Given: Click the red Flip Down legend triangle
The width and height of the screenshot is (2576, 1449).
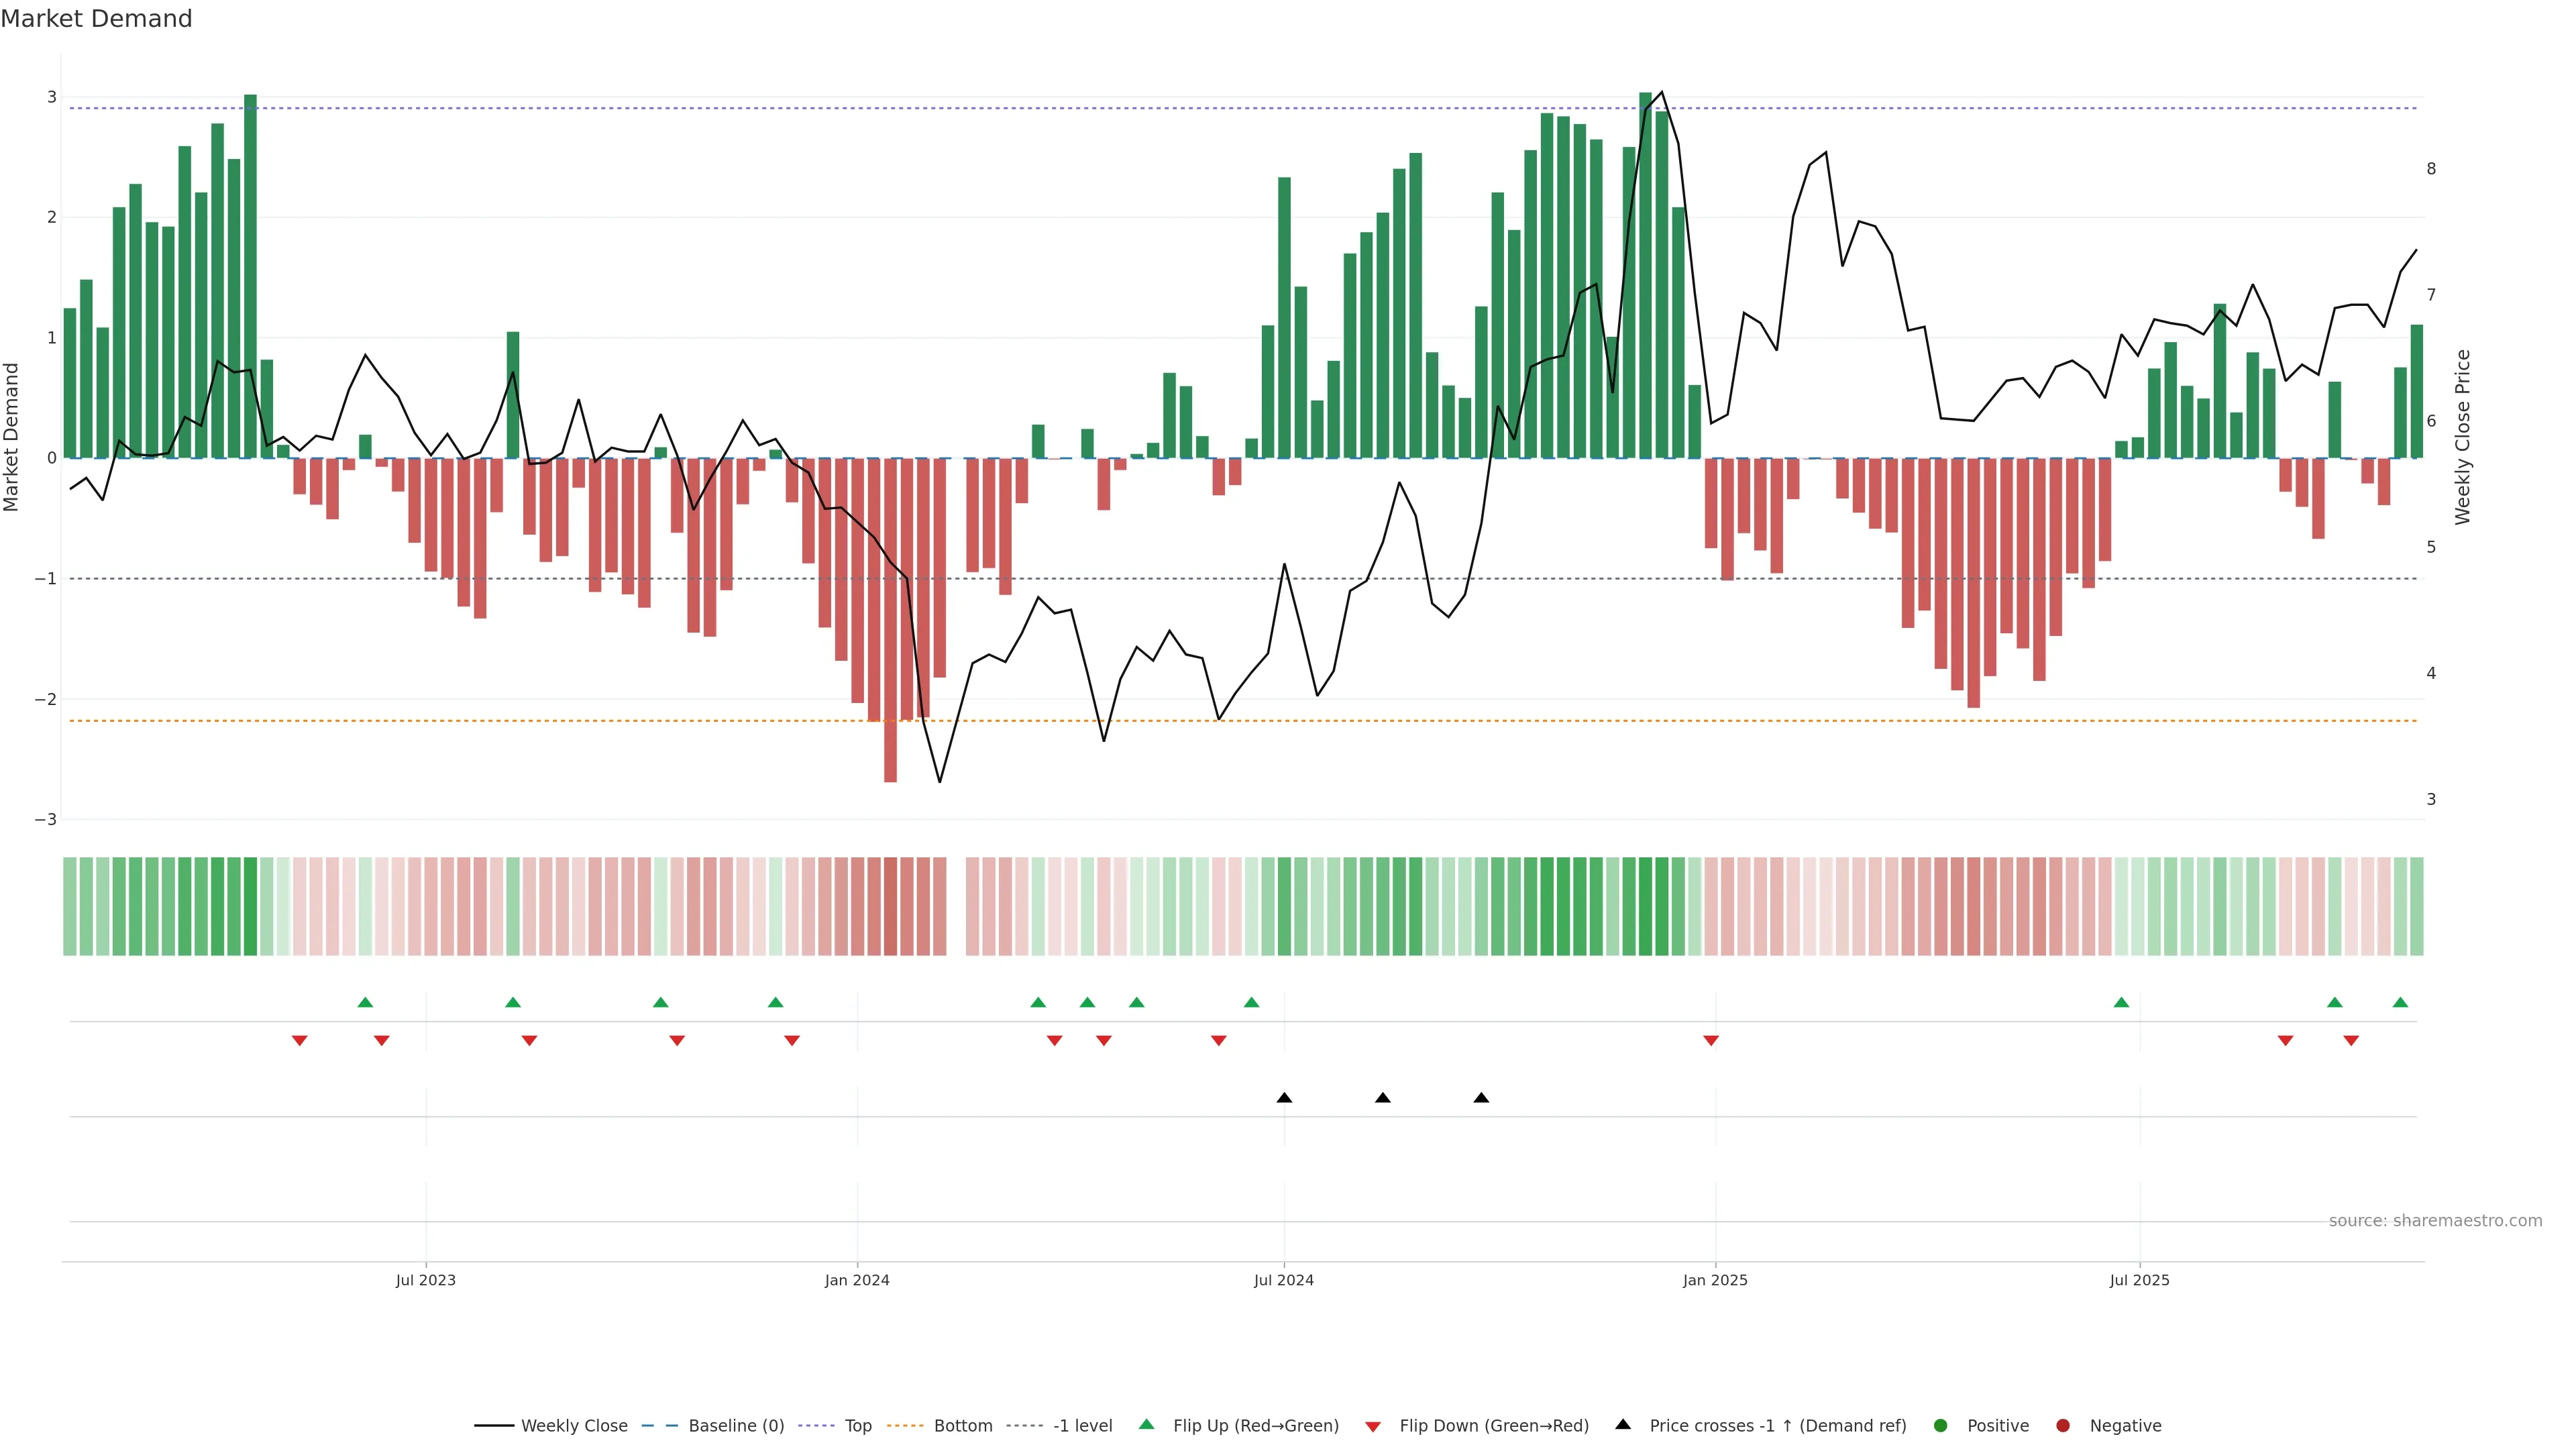Looking at the screenshot, I should [x=1372, y=1426].
